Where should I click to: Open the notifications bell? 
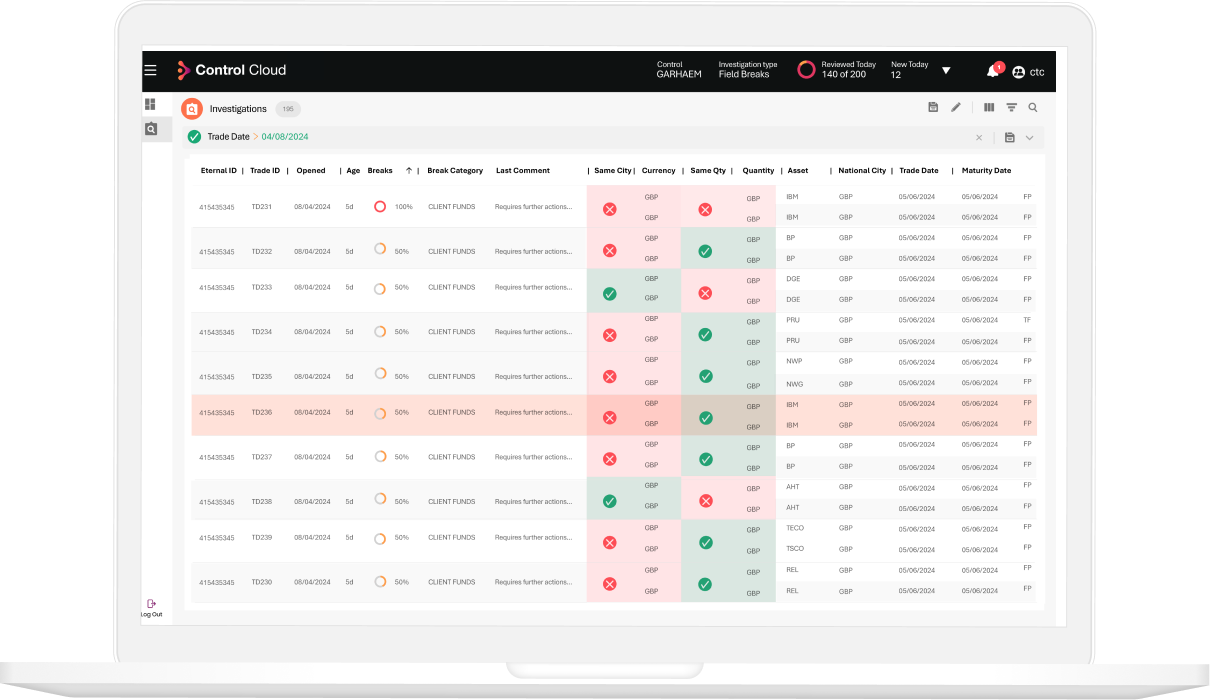click(x=993, y=71)
